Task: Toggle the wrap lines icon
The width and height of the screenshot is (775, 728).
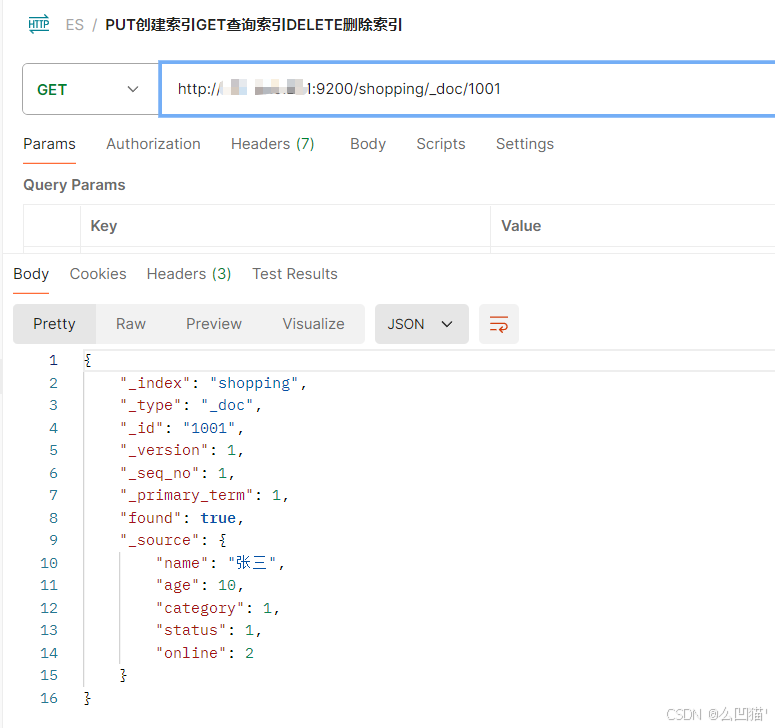Action: coord(499,324)
